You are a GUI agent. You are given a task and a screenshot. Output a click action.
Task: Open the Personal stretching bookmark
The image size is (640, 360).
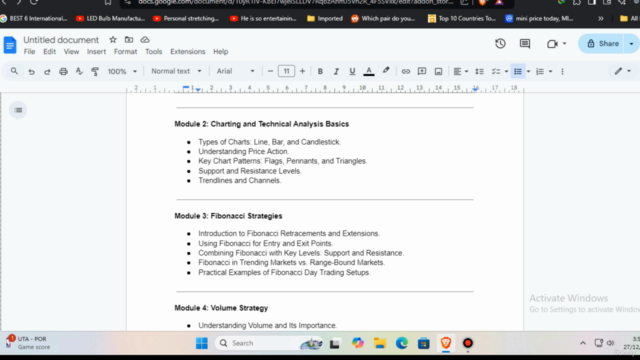(x=186, y=18)
